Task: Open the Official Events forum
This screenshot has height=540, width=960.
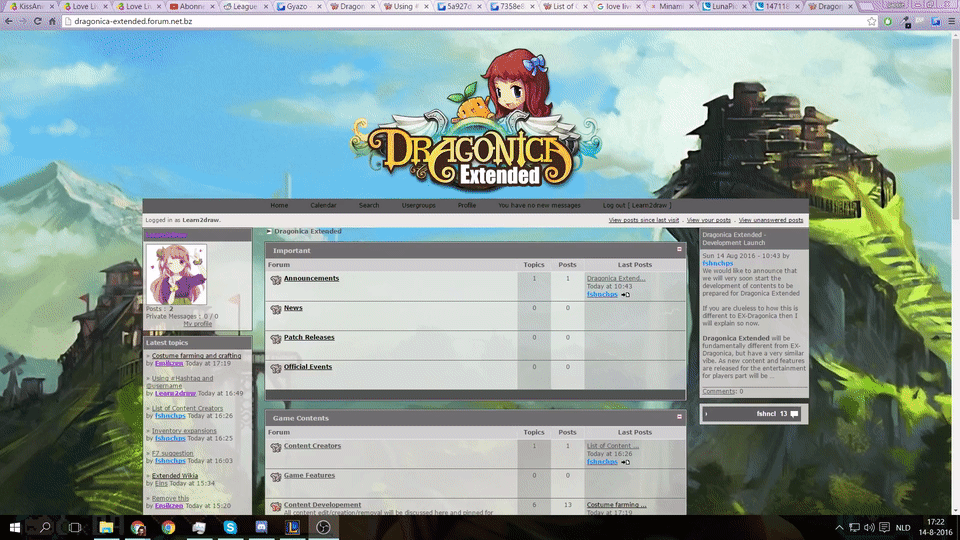Action: (308, 367)
